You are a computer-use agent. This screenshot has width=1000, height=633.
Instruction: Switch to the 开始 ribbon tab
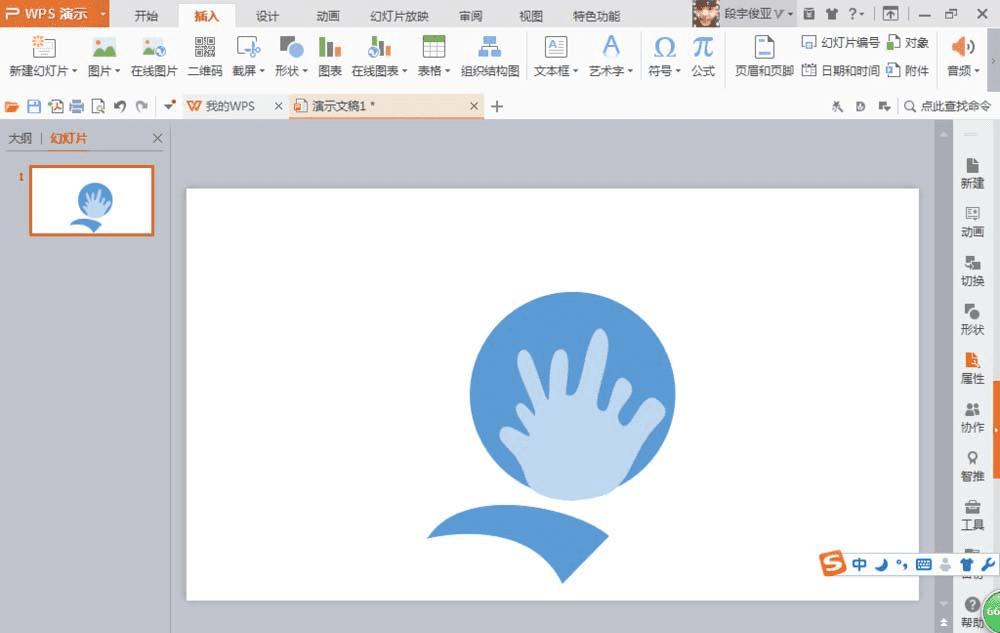tap(146, 16)
